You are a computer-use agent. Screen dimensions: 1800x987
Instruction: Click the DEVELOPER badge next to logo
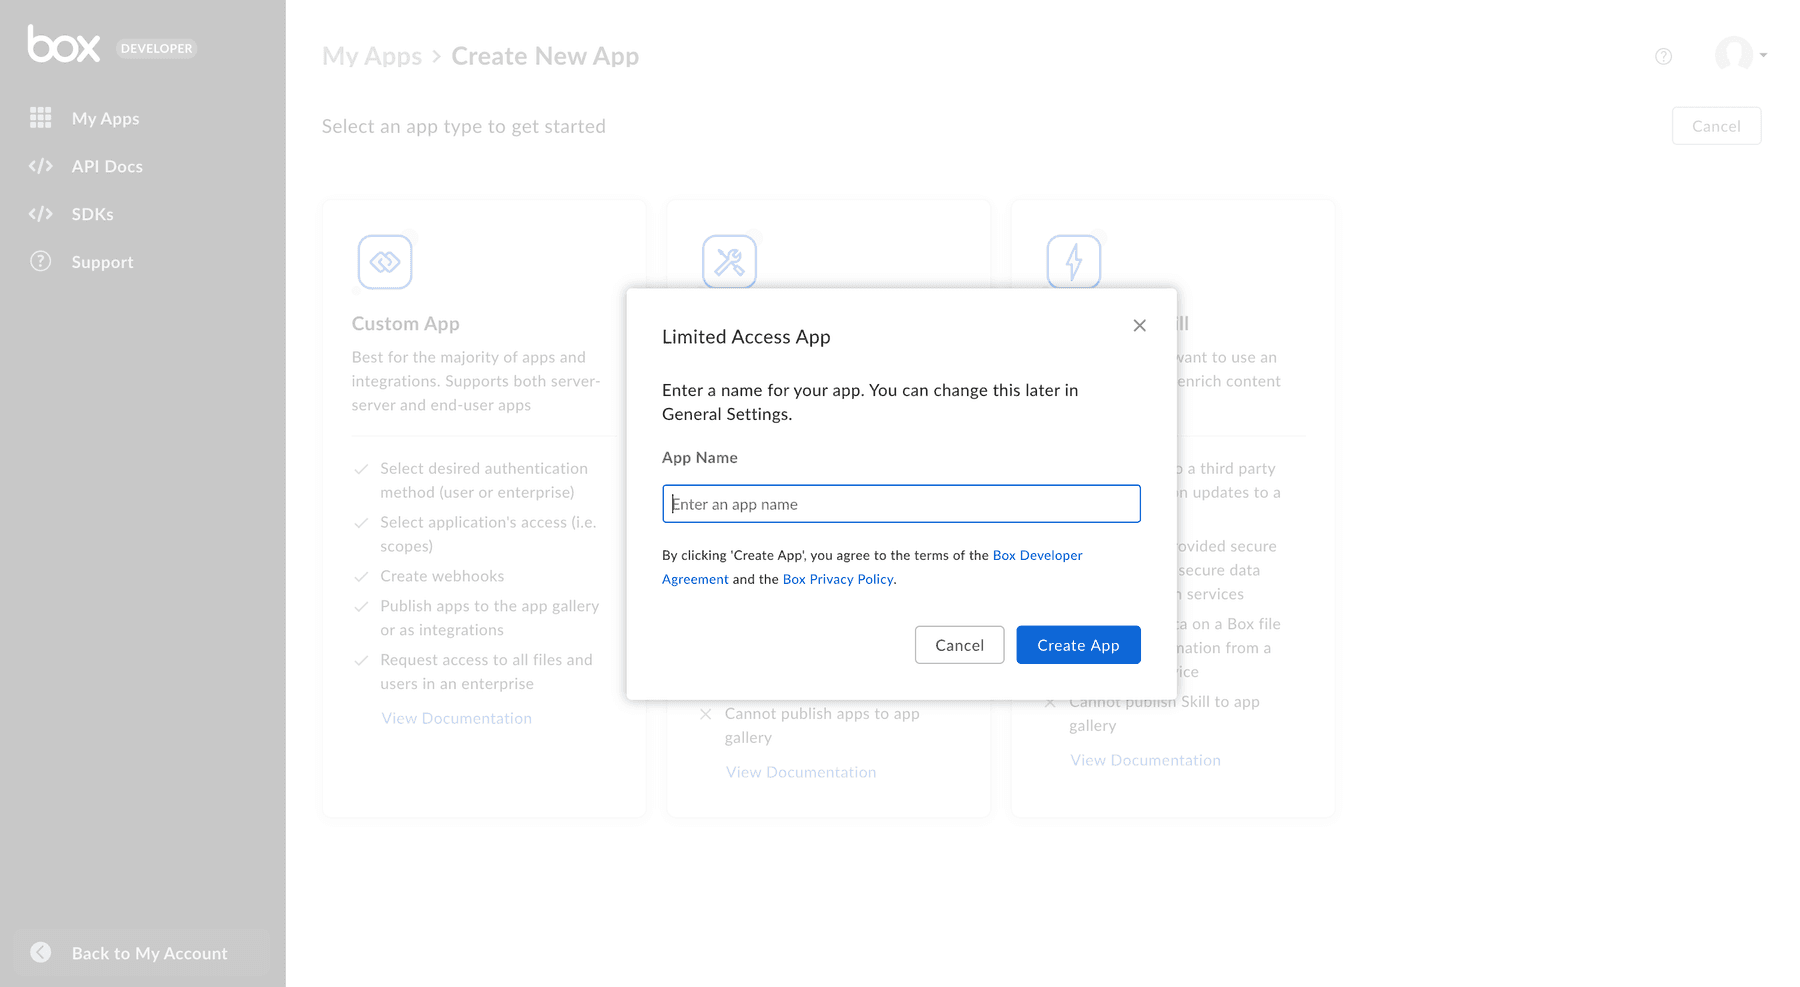[x=156, y=48]
